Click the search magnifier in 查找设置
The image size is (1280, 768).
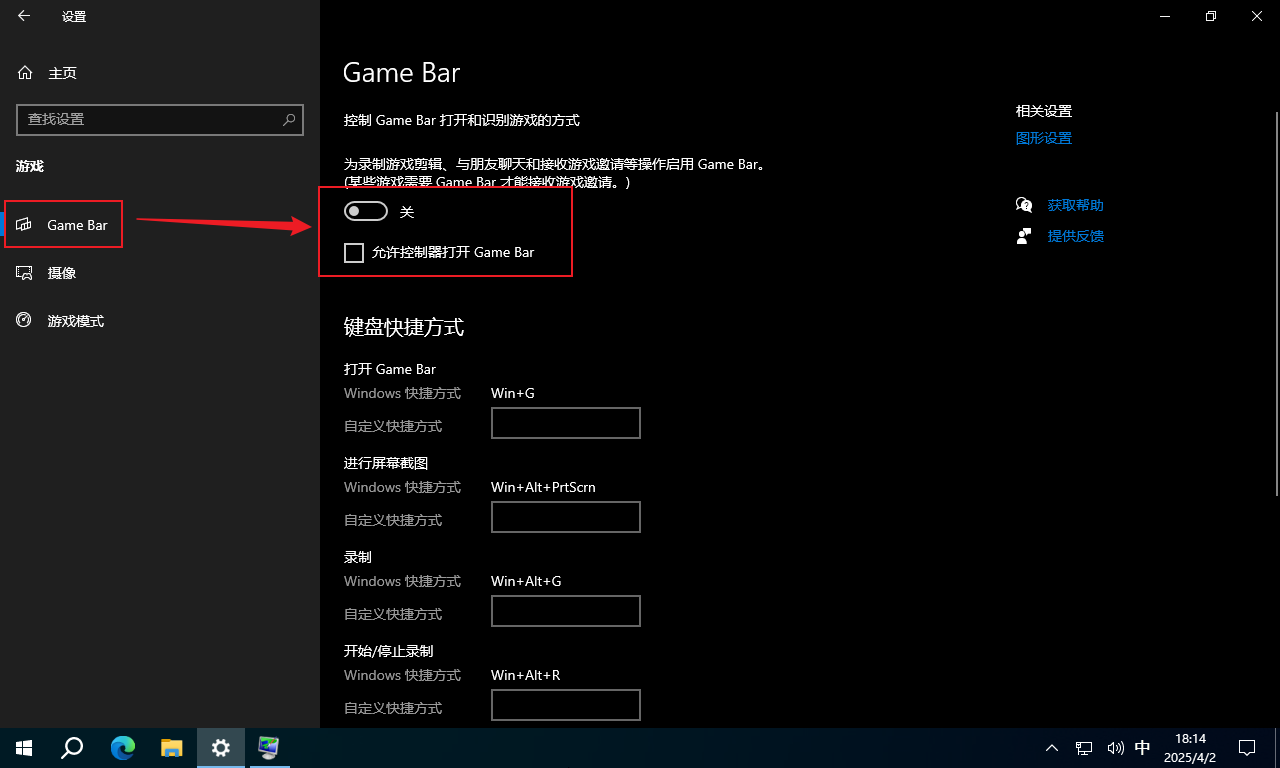pos(289,119)
